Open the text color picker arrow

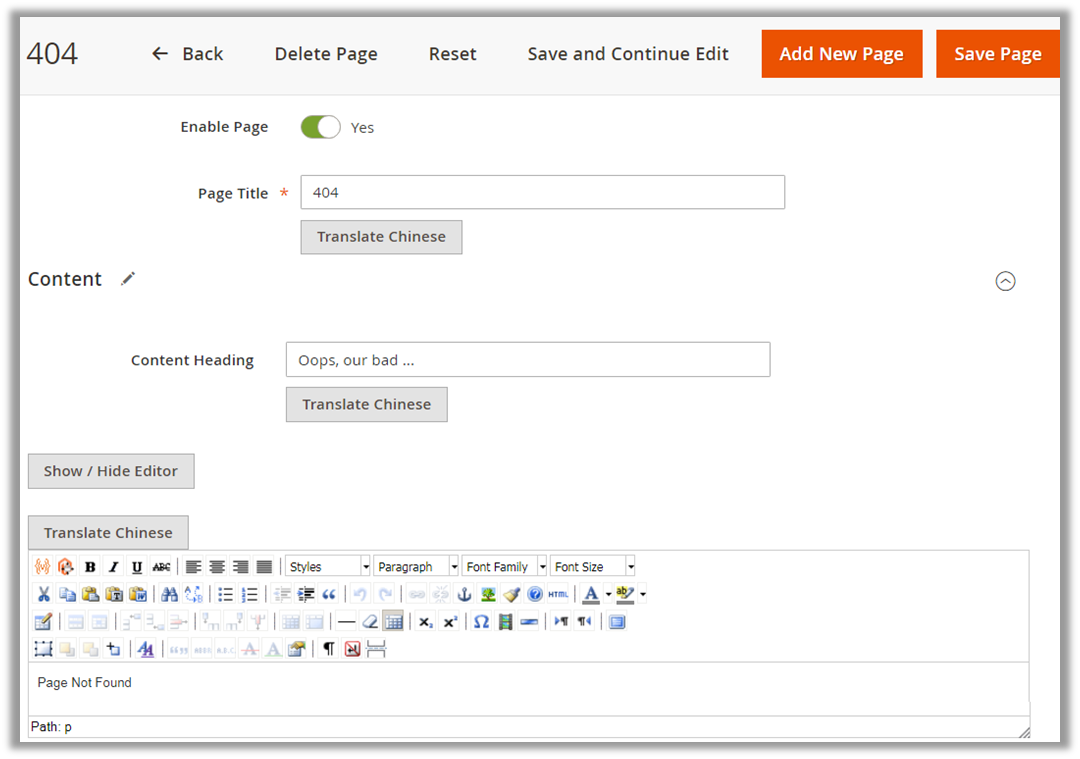click(x=608, y=594)
